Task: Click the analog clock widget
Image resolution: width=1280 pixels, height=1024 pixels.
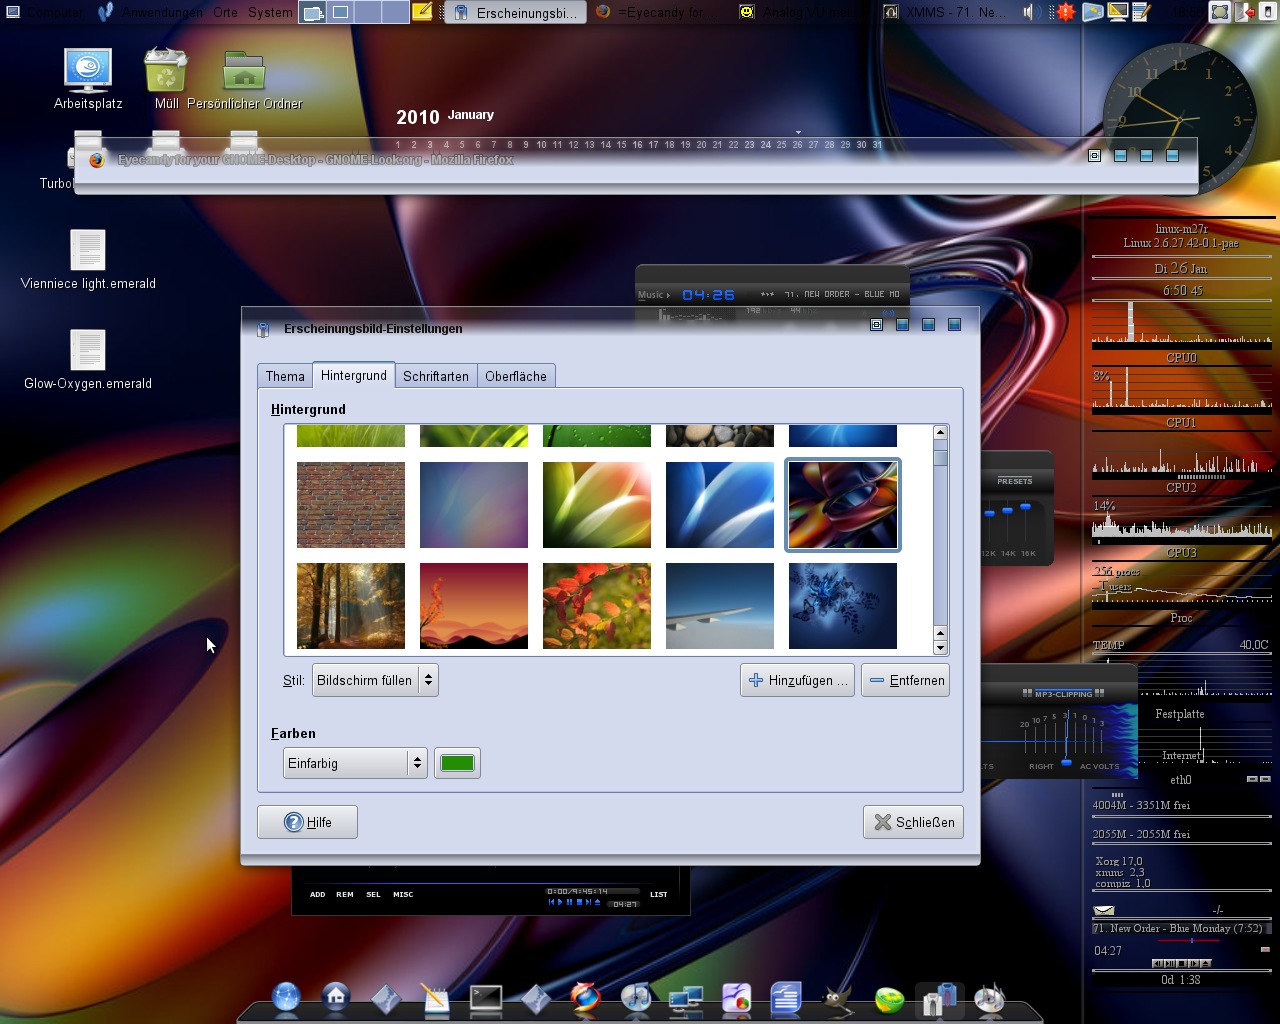Action: click(x=1180, y=120)
